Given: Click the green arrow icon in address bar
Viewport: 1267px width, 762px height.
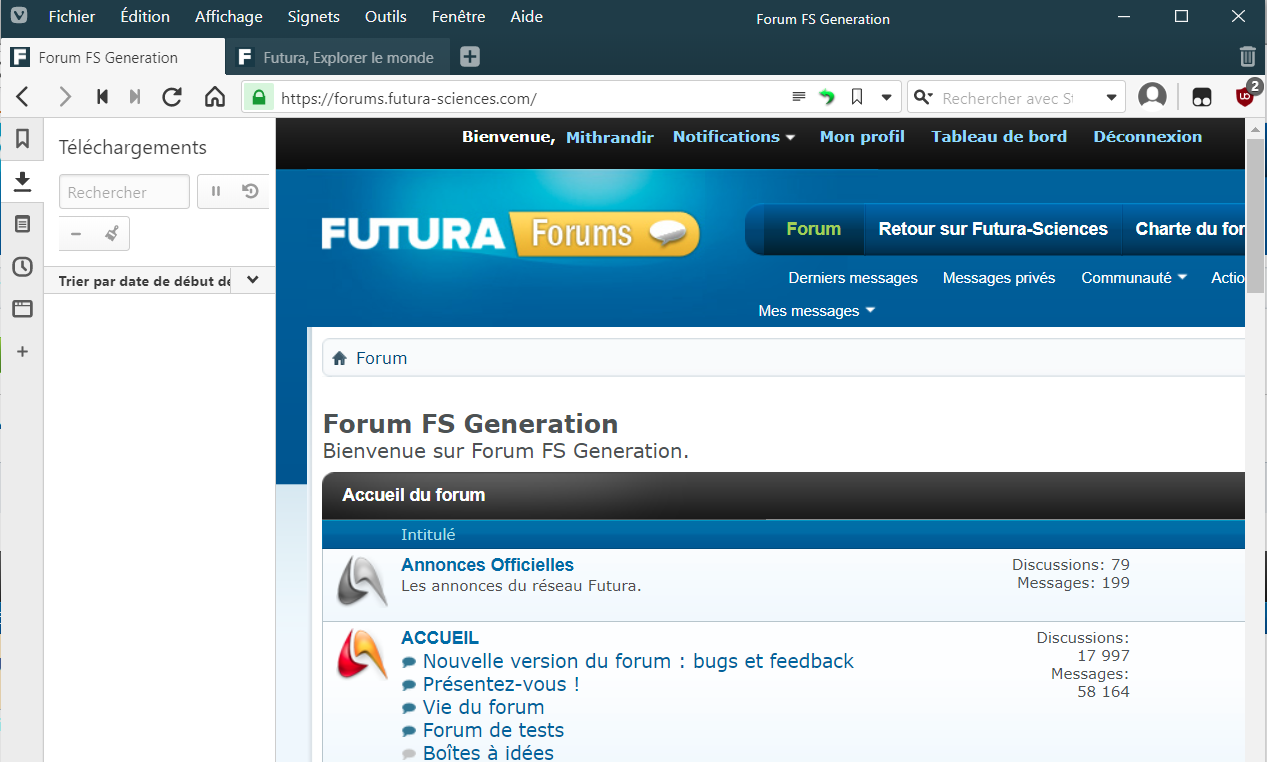Looking at the screenshot, I should [x=827, y=97].
